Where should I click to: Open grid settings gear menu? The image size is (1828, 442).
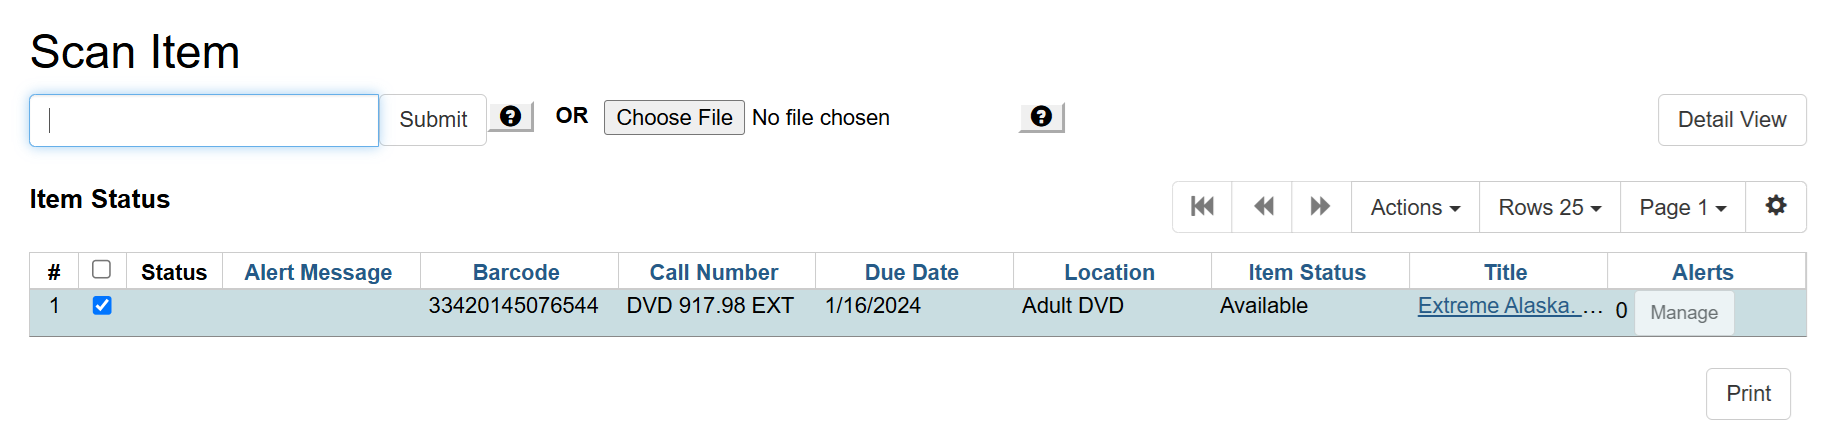pos(1775,206)
